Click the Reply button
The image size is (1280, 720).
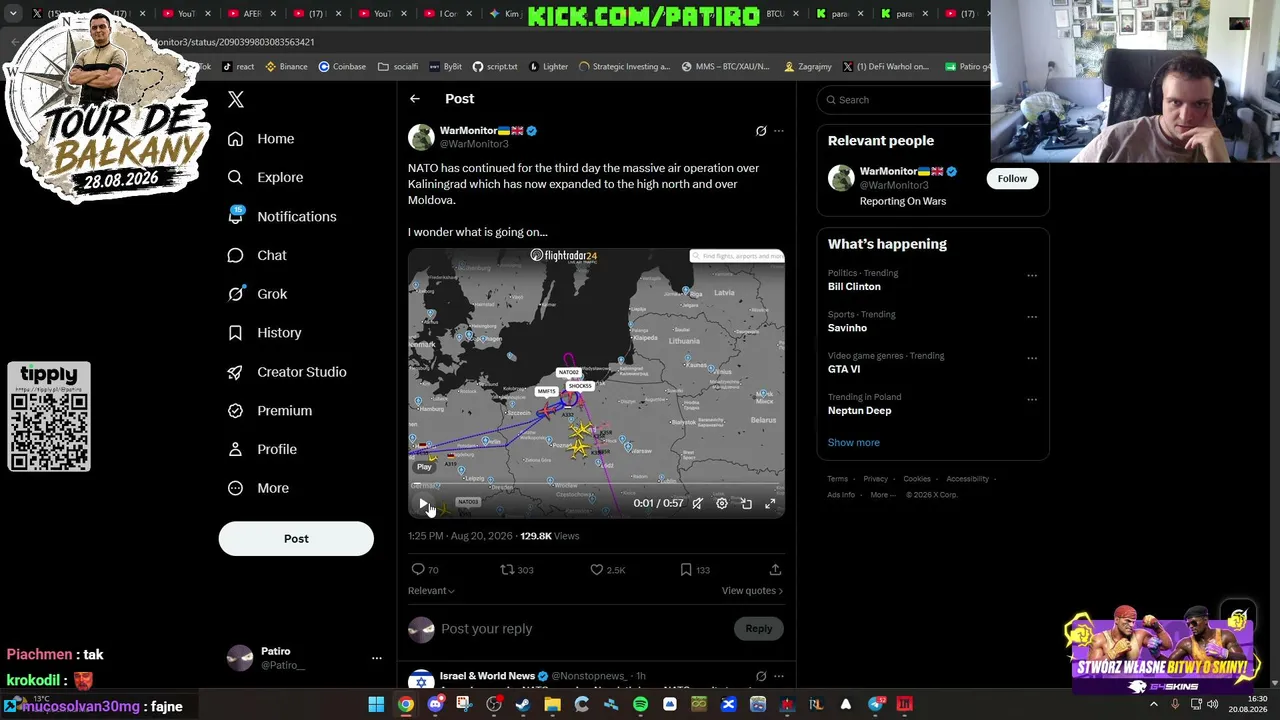pos(759,629)
